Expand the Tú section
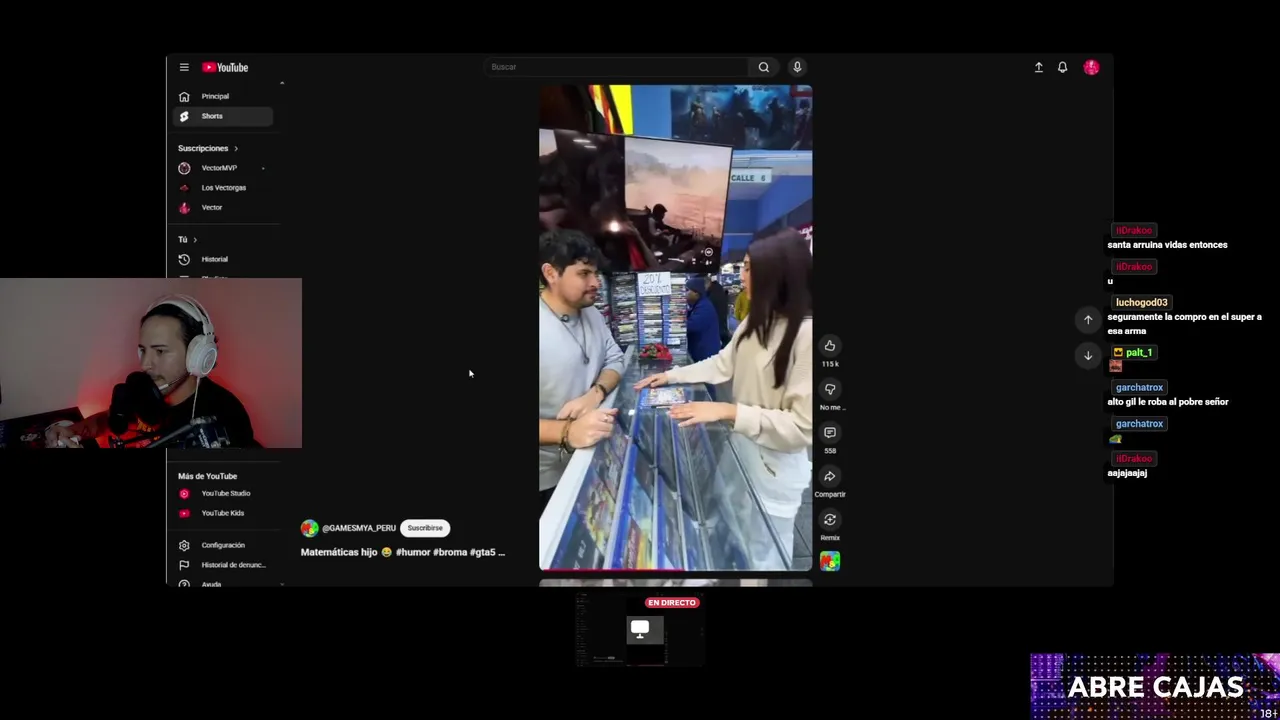 click(x=187, y=239)
